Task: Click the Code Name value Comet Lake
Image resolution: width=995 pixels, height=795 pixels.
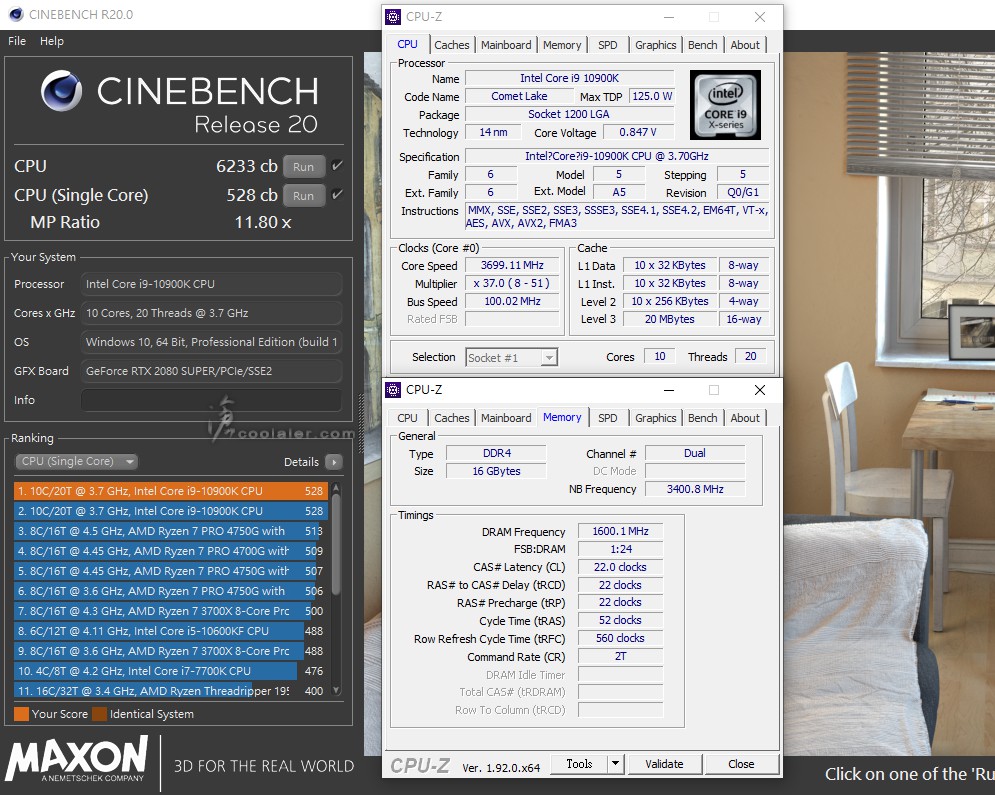Action: click(519, 96)
